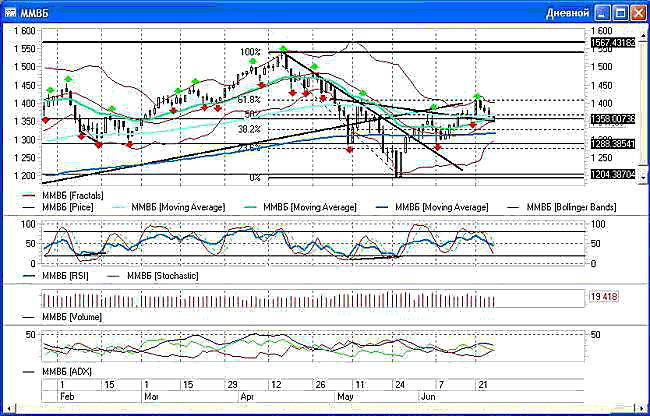
Task: Click the 61.8% Fibonacci level label
Action: click(x=249, y=100)
